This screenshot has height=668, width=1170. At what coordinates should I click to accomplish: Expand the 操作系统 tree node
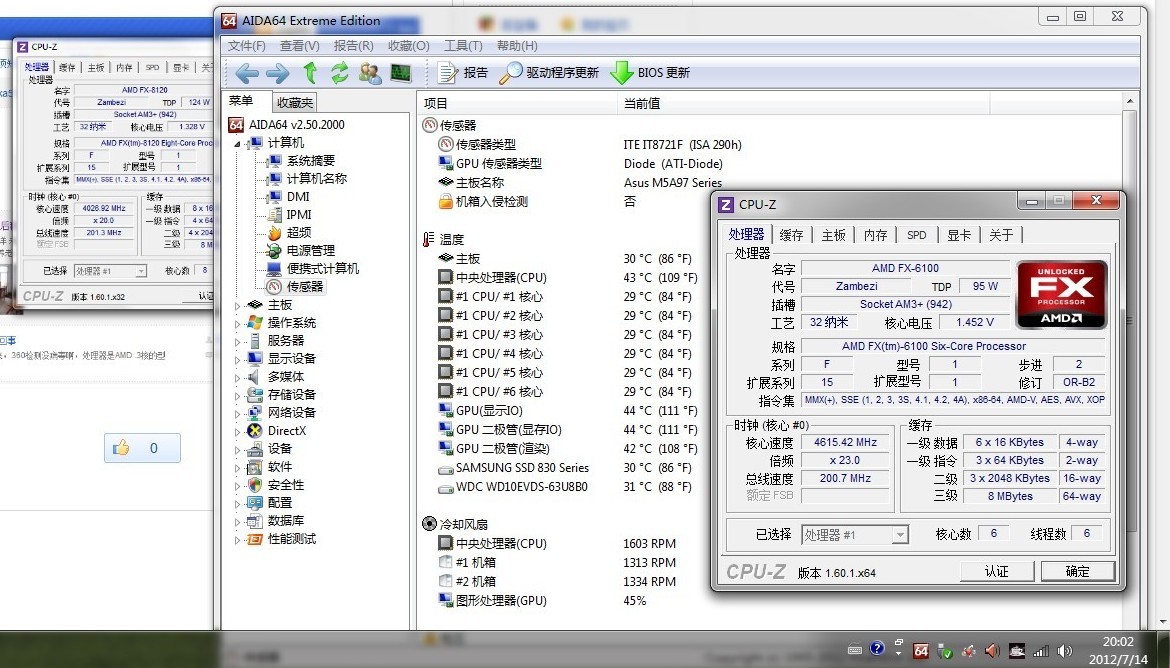[x=237, y=323]
